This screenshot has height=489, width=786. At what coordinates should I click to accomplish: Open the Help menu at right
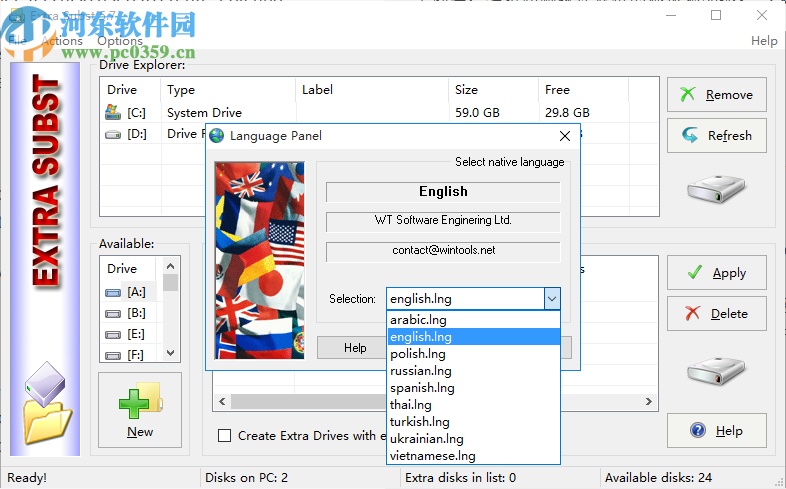click(x=764, y=41)
